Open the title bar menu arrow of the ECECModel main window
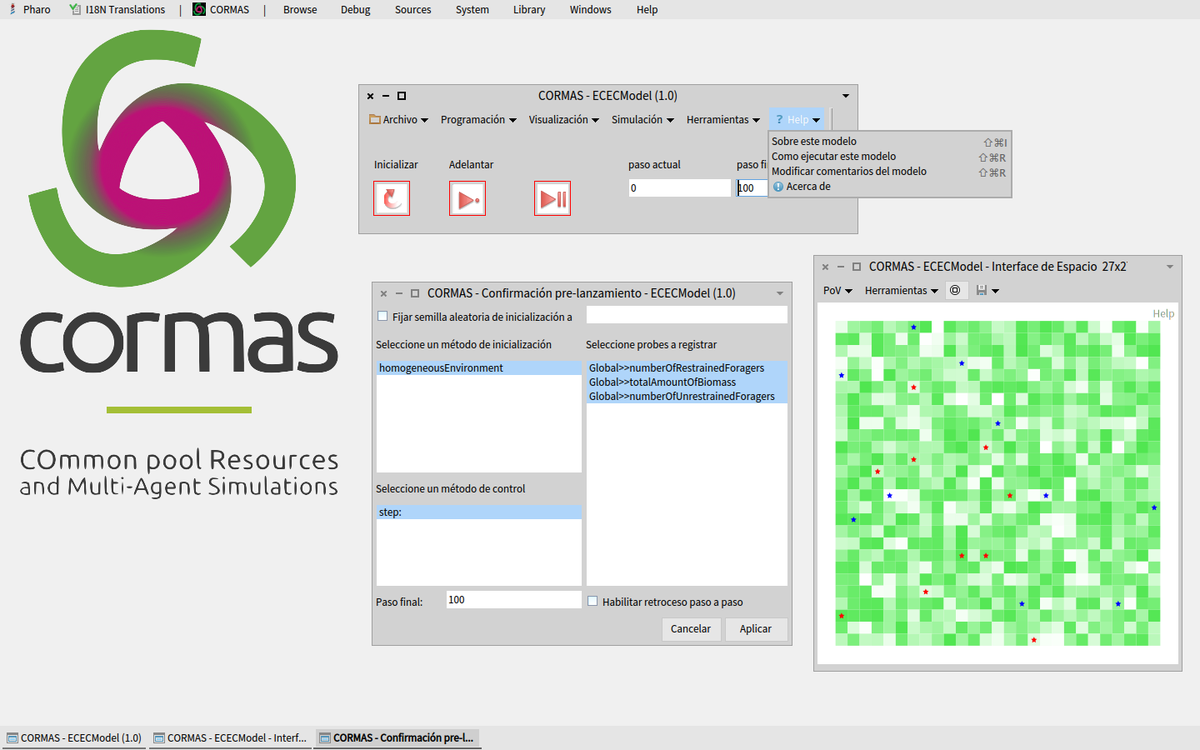 point(846,96)
